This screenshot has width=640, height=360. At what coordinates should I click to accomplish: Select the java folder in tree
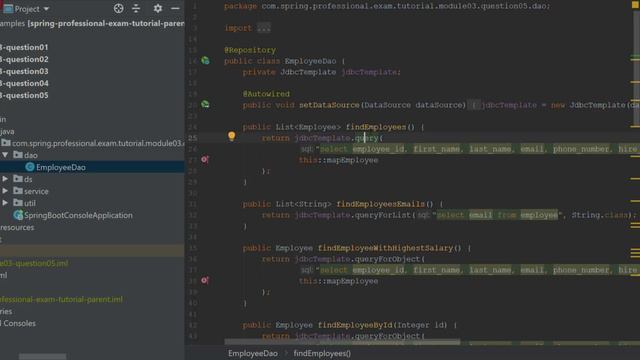pos(7,131)
